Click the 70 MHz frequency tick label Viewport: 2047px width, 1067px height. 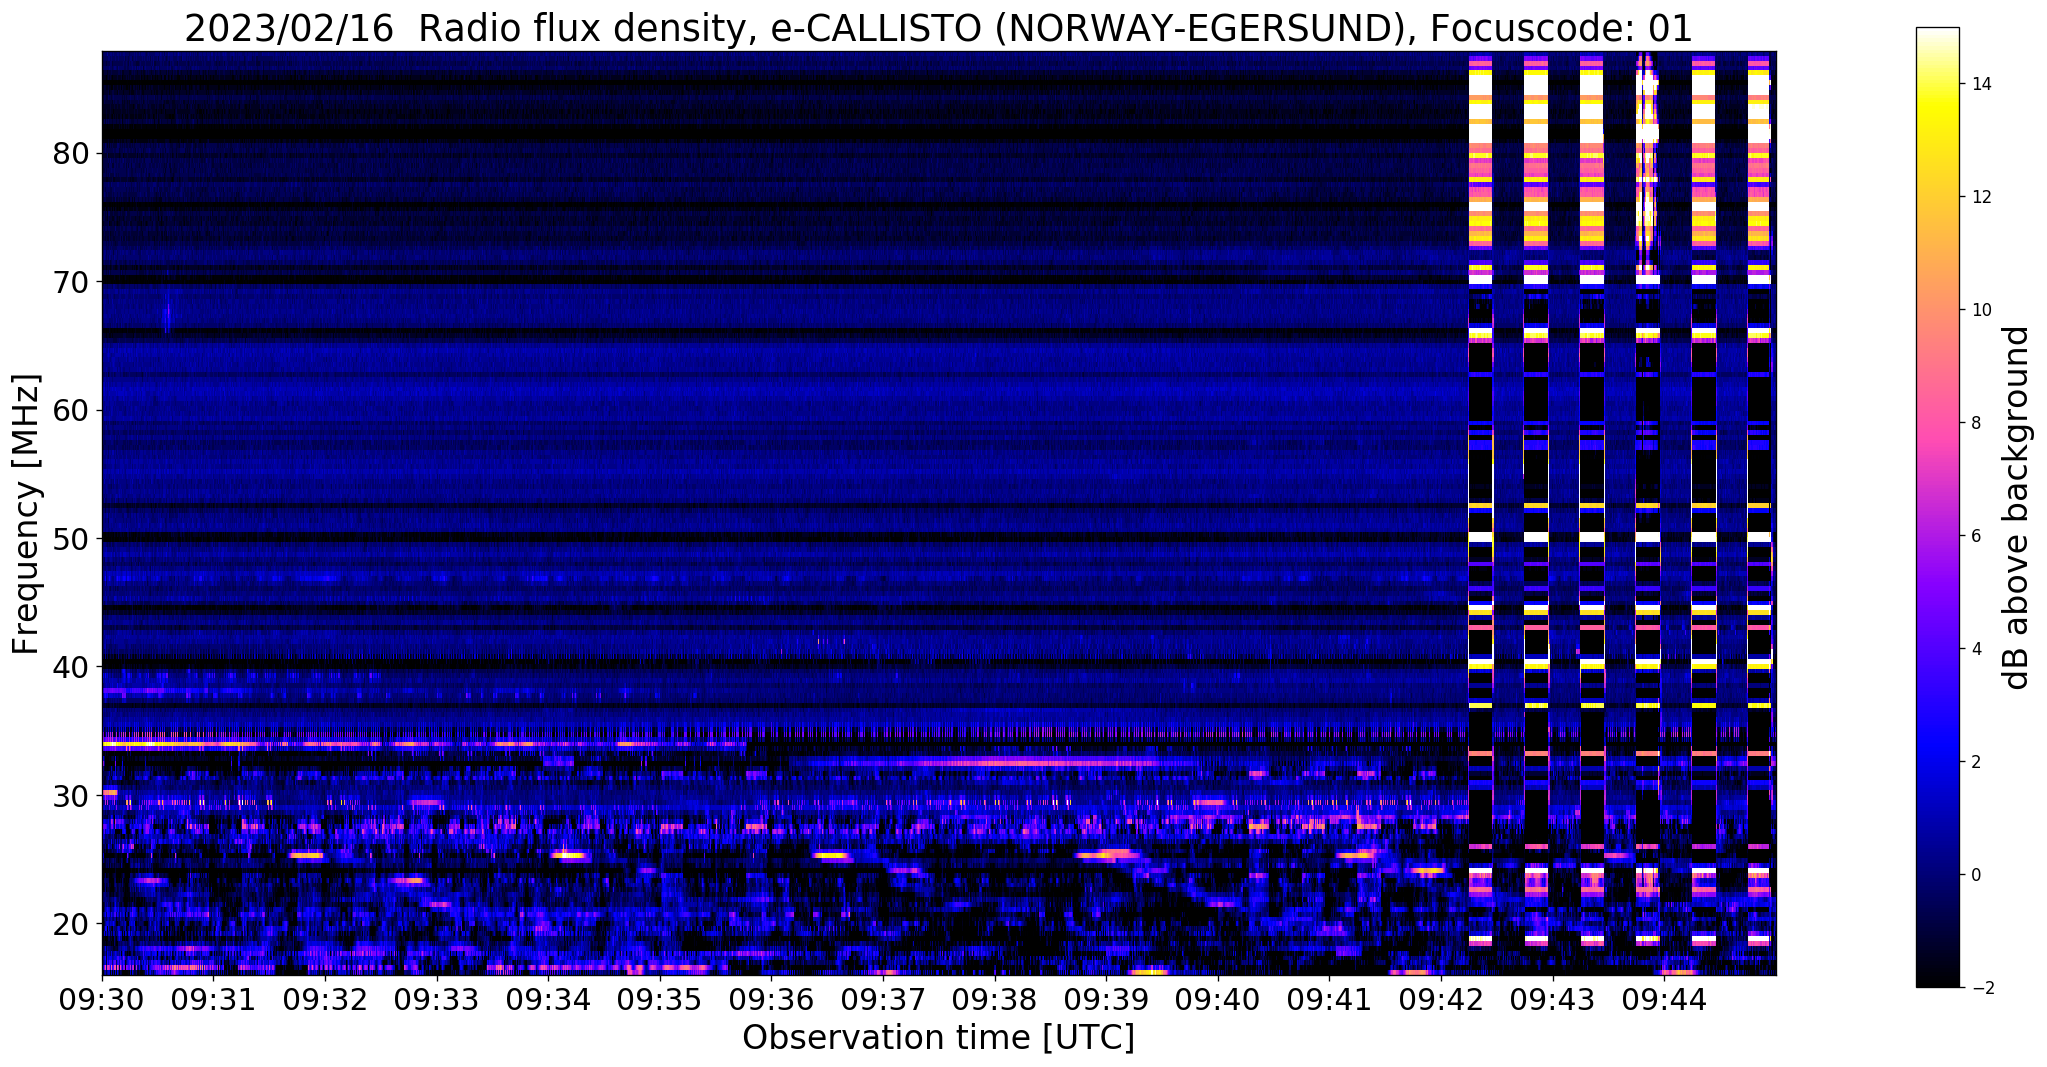(71, 282)
